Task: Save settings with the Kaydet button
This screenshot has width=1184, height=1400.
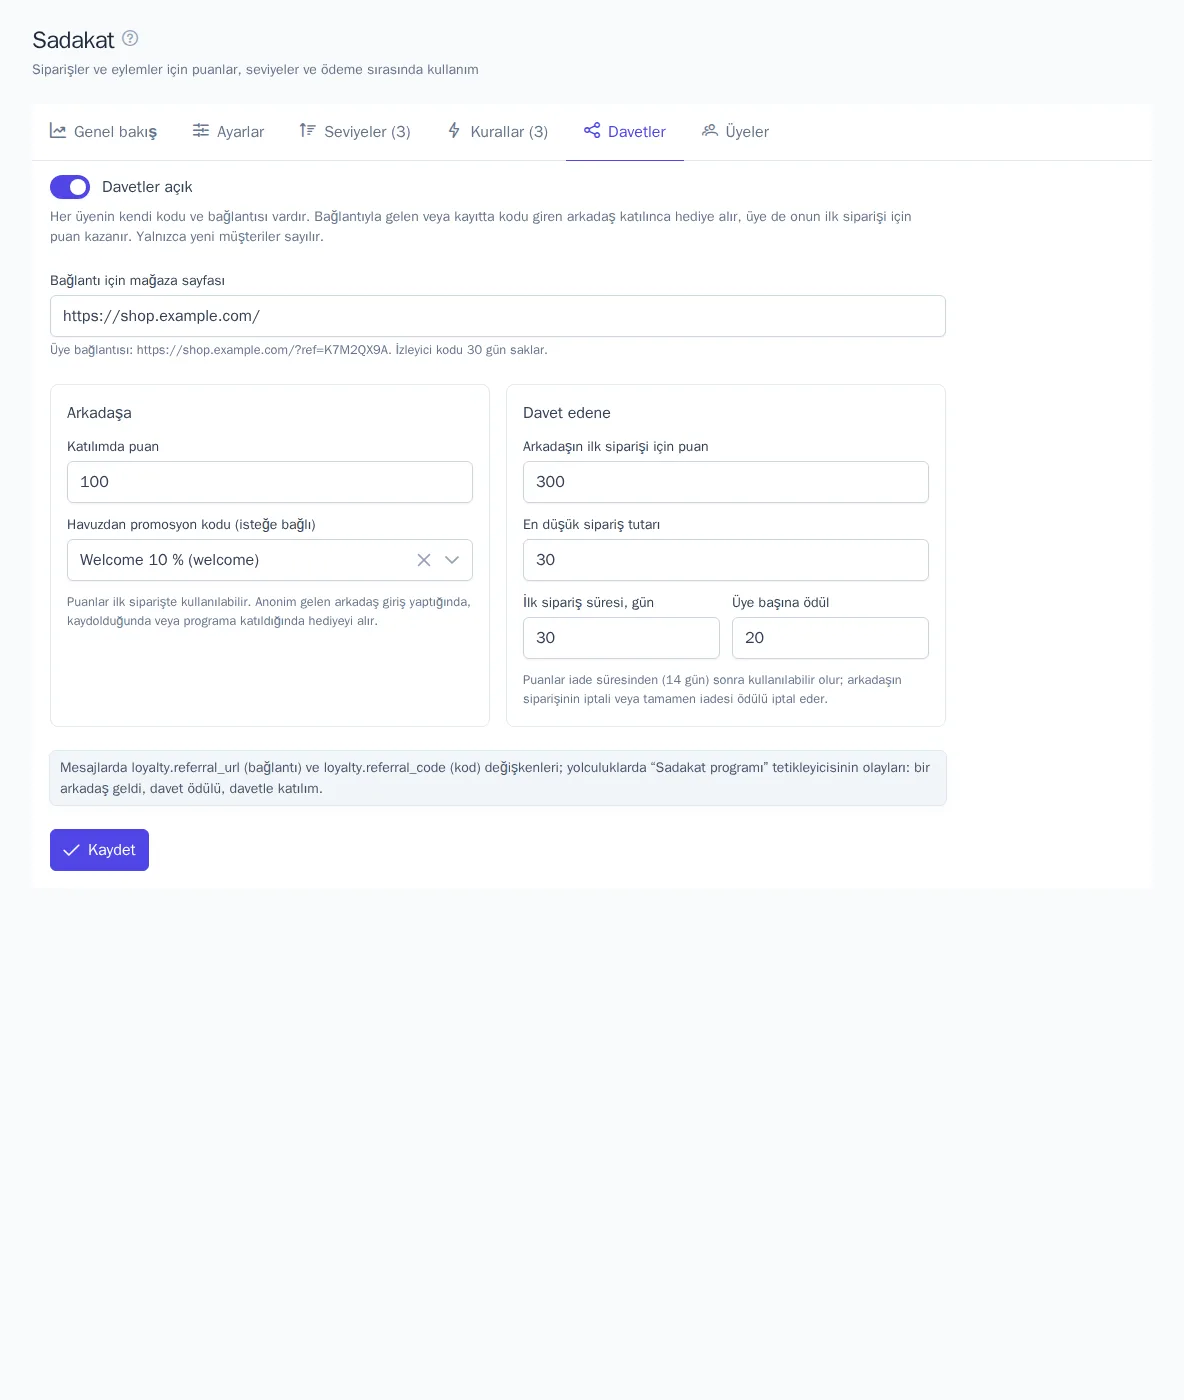Action: (x=99, y=850)
